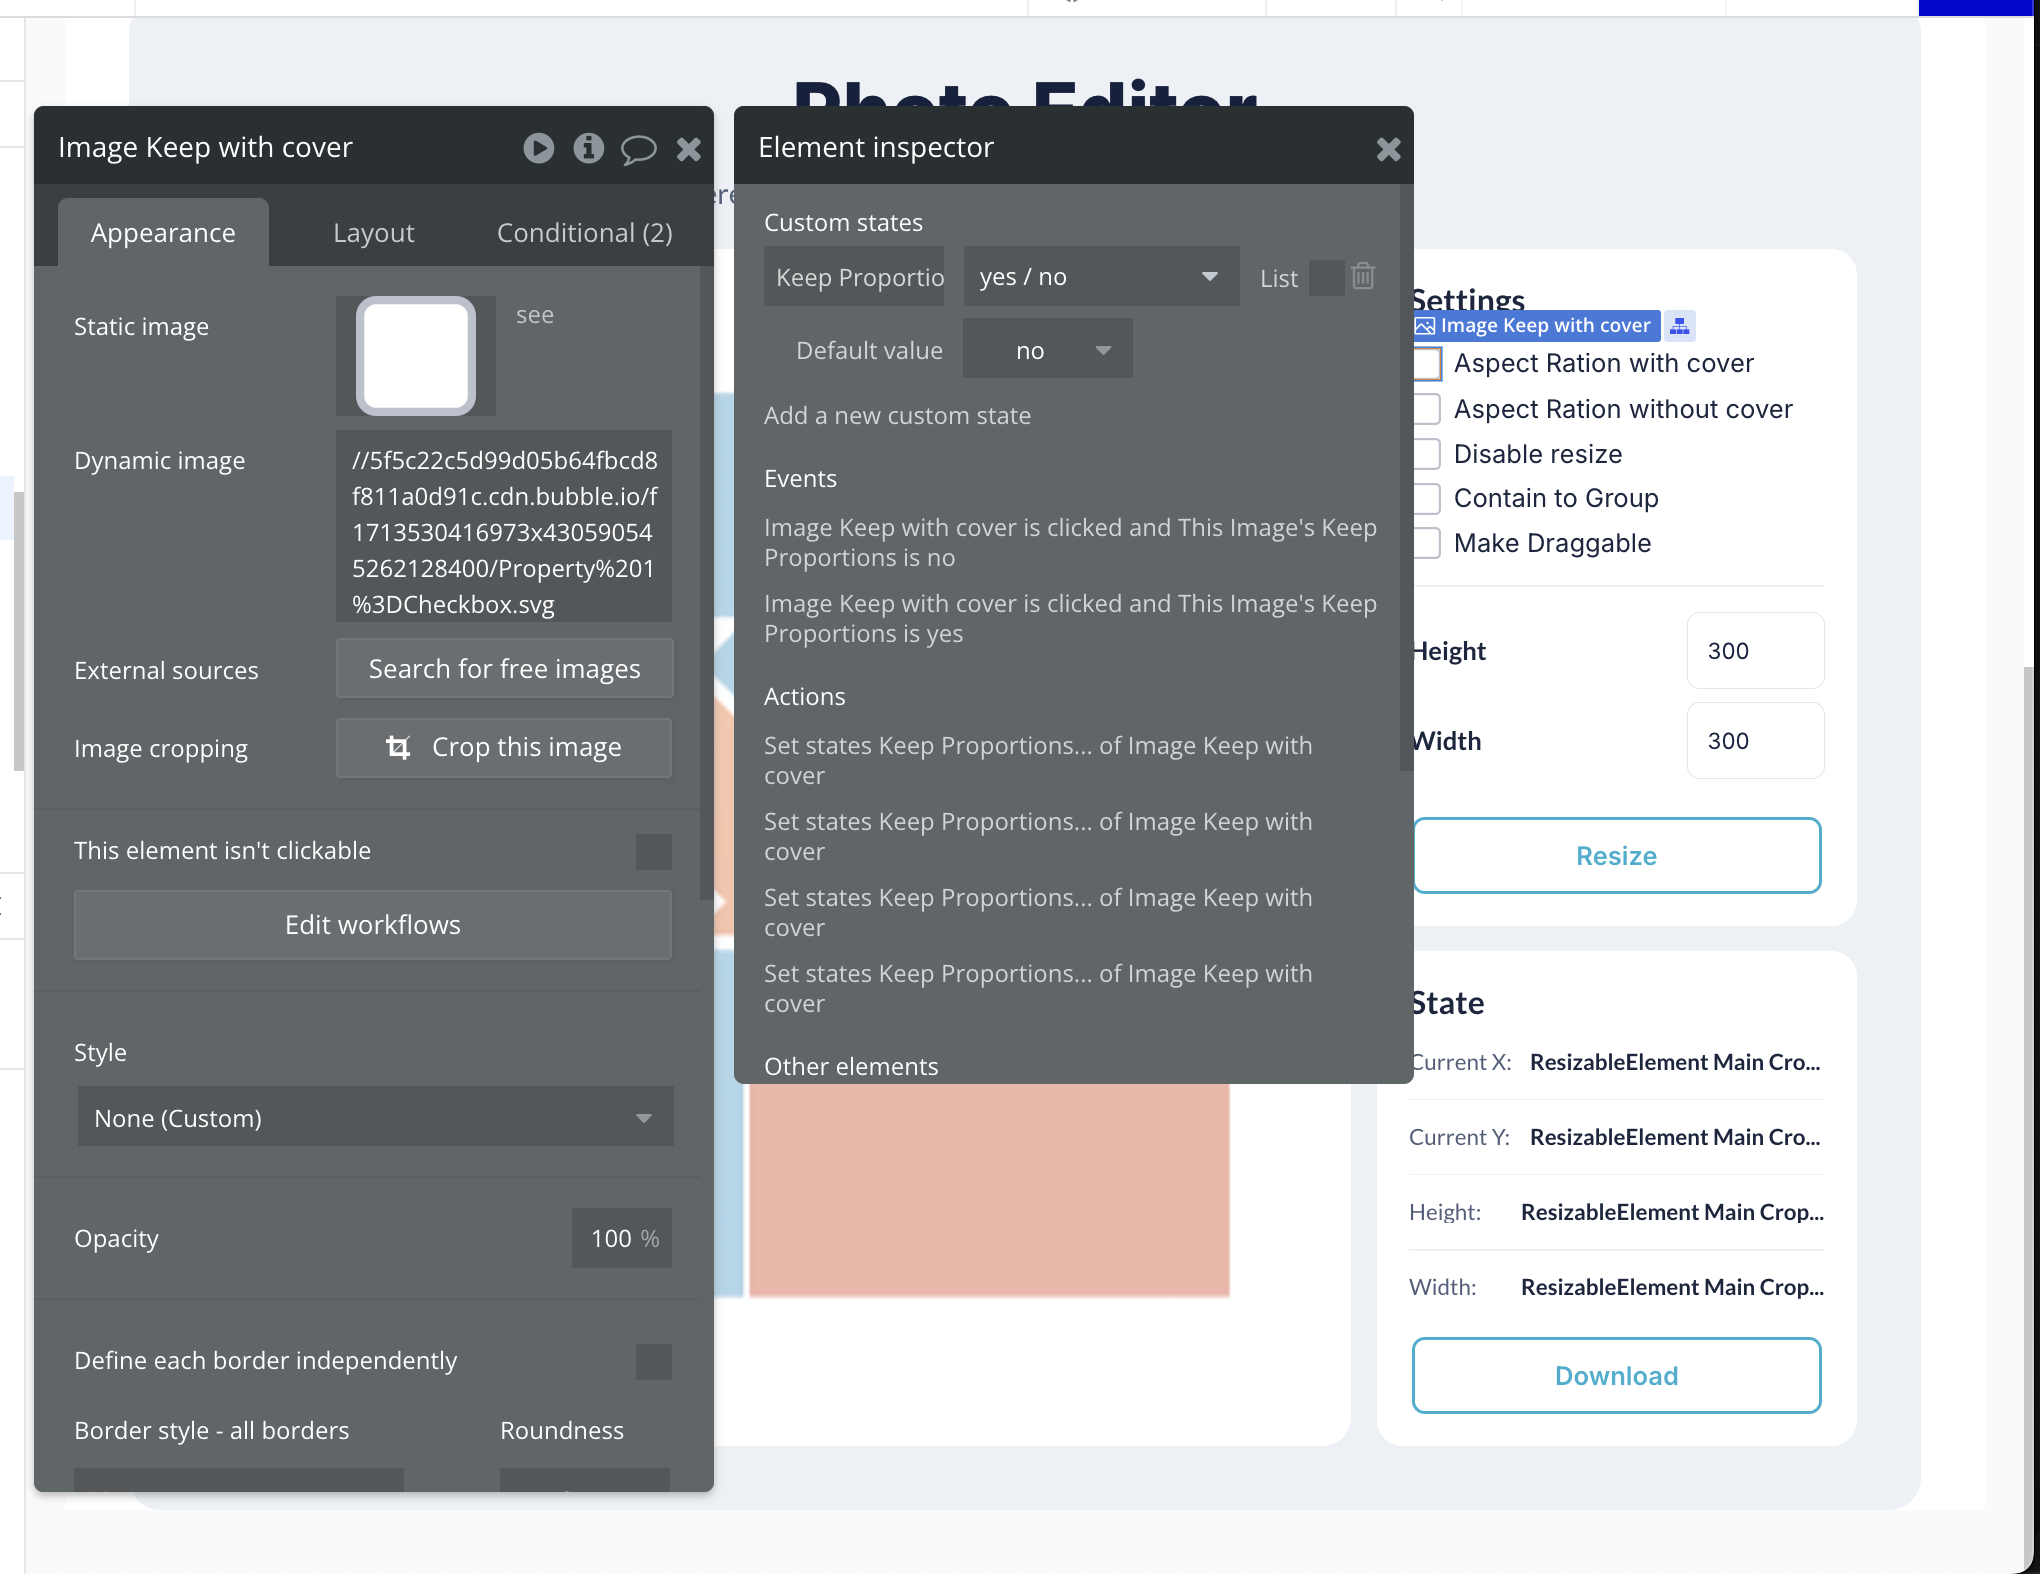
Task: Enable 'Define each border independently' checkbox
Action: point(653,1361)
